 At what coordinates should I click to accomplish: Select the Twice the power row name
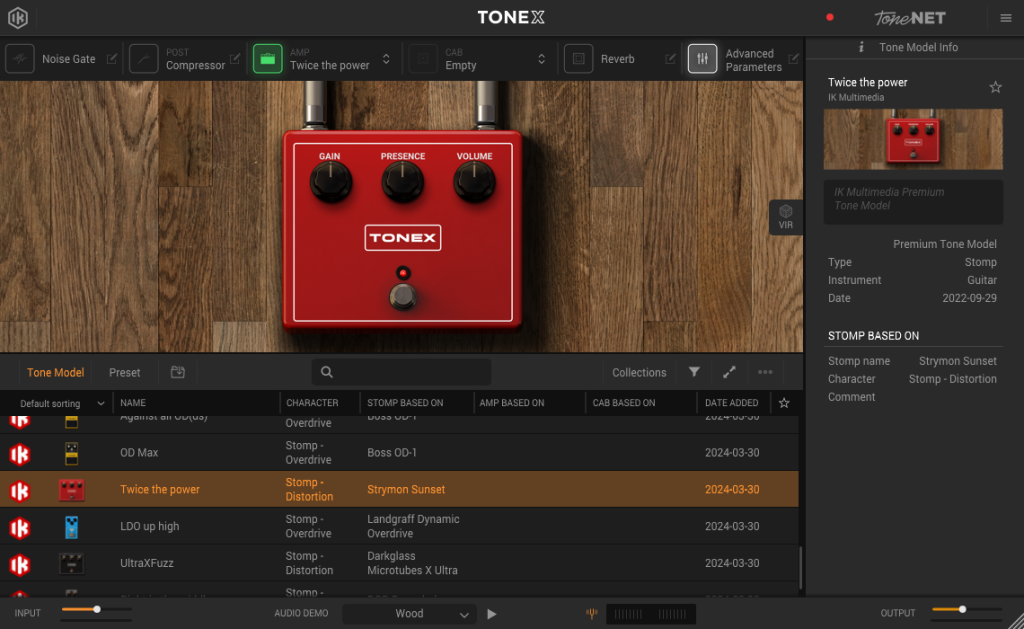pos(160,489)
